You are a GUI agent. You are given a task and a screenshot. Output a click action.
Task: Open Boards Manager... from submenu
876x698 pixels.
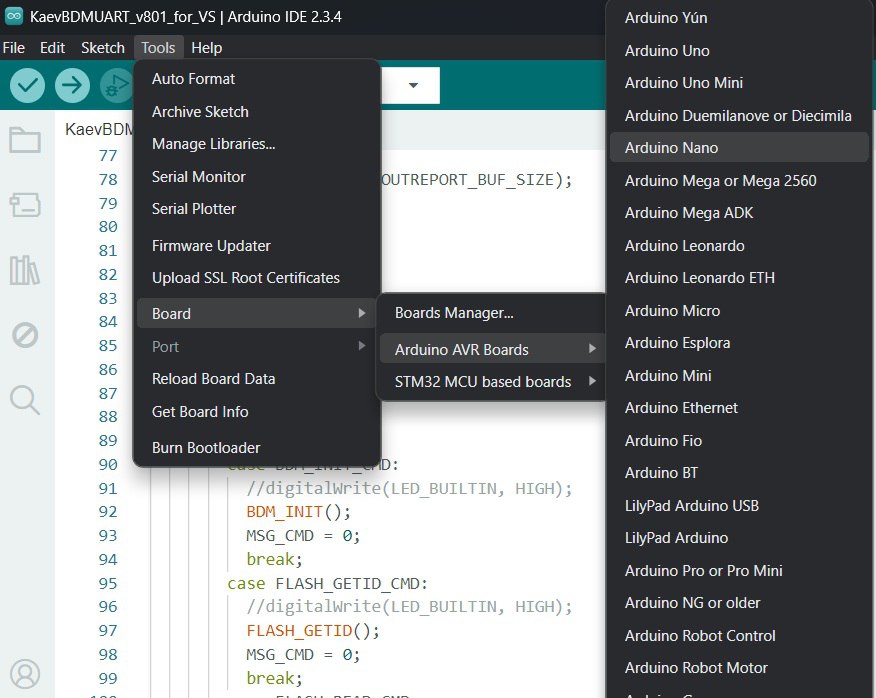[x=492, y=313]
